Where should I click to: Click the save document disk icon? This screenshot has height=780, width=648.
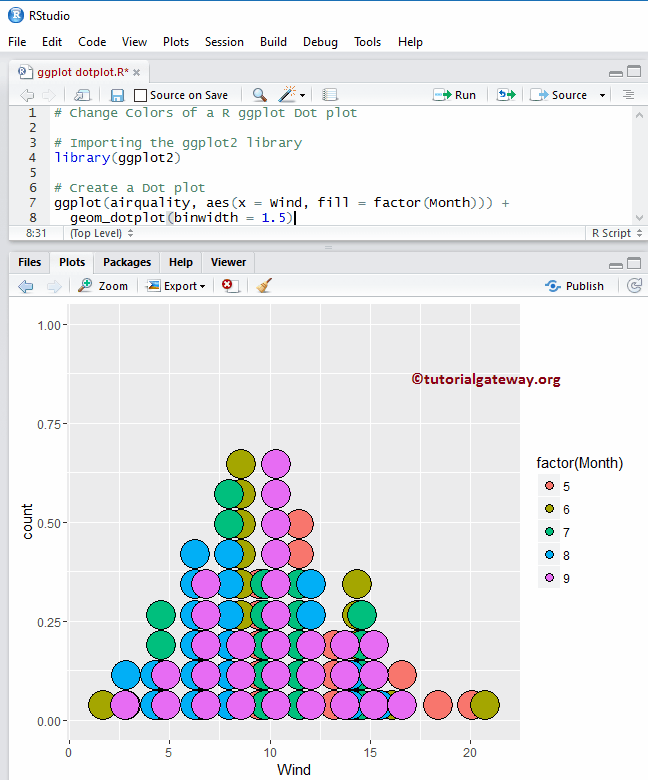tap(117, 95)
